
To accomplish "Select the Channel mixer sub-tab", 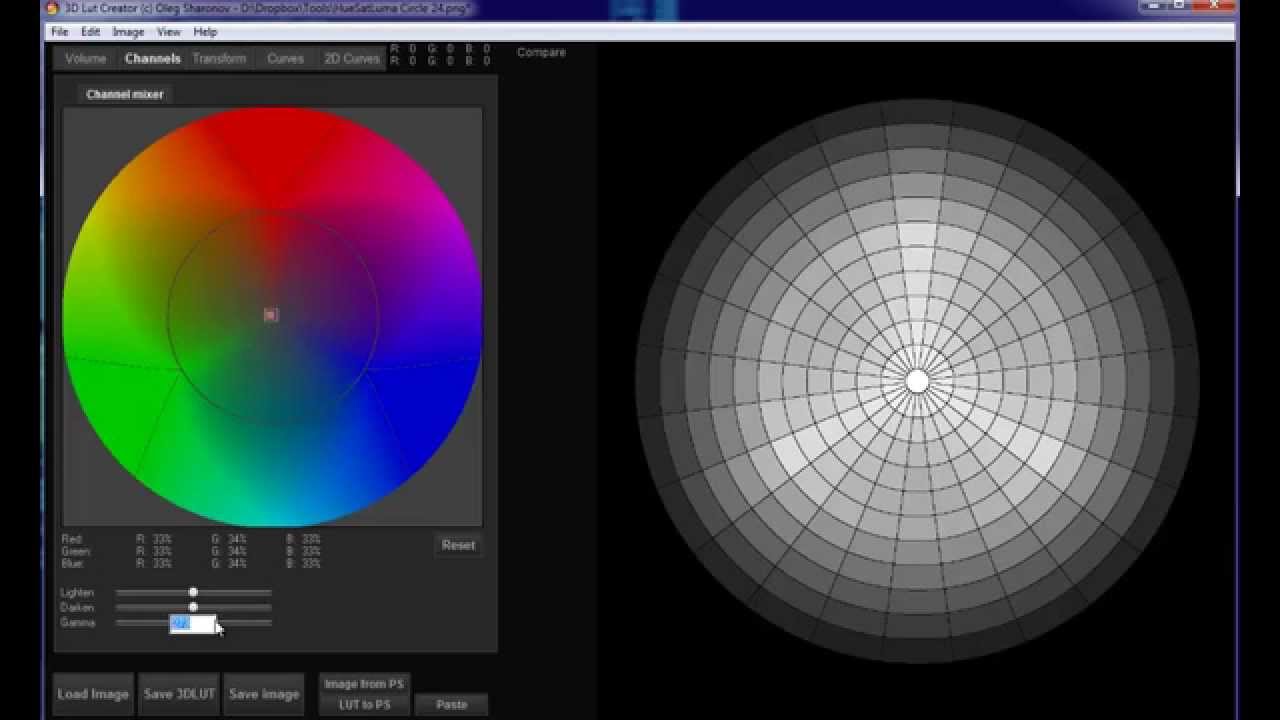I will click(125, 95).
